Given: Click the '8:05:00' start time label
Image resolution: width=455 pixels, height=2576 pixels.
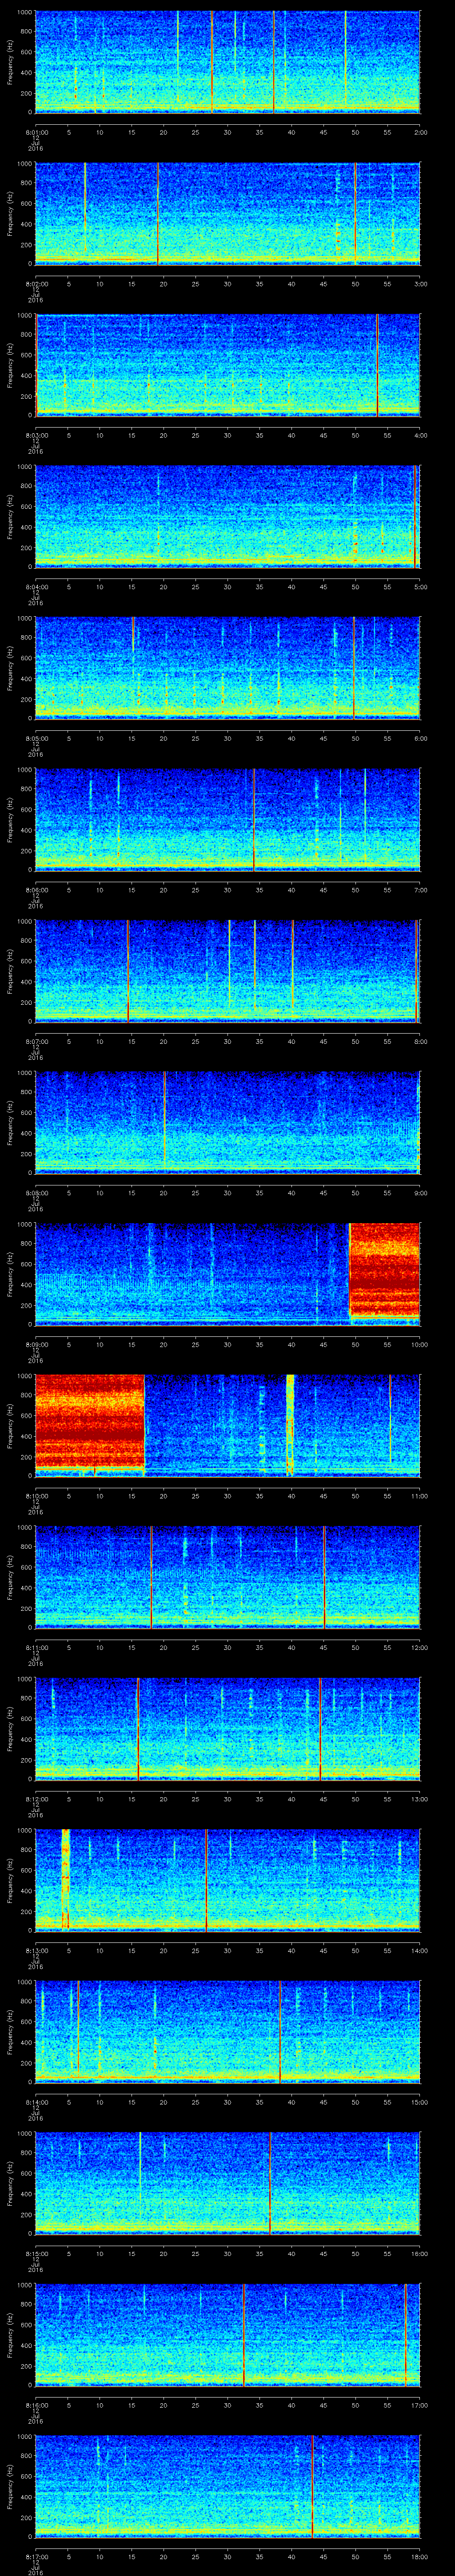Looking at the screenshot, I should [36, 738].
